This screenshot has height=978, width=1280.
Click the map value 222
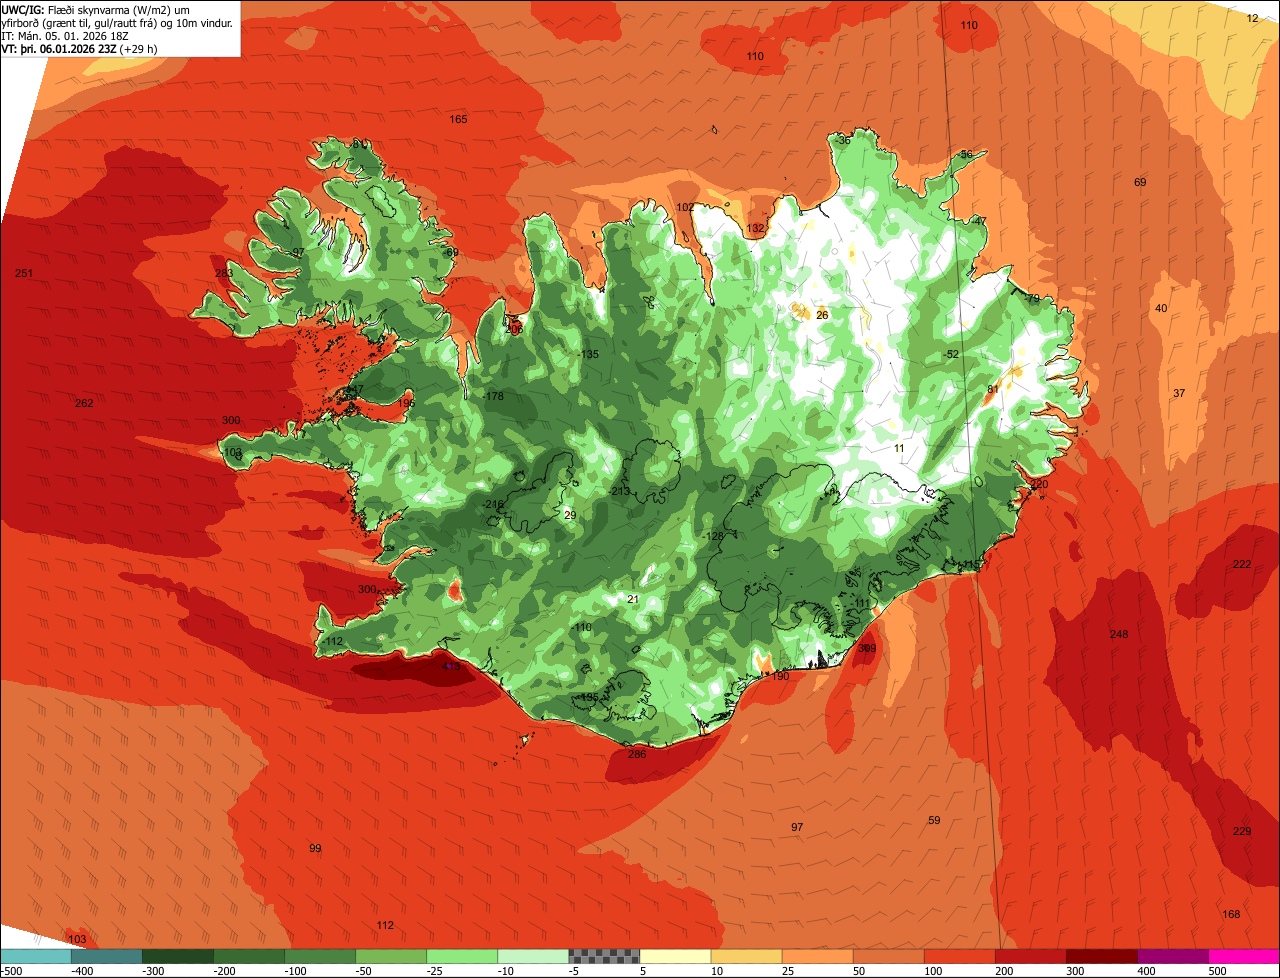pyautogui.click(x=1242, y=565)
